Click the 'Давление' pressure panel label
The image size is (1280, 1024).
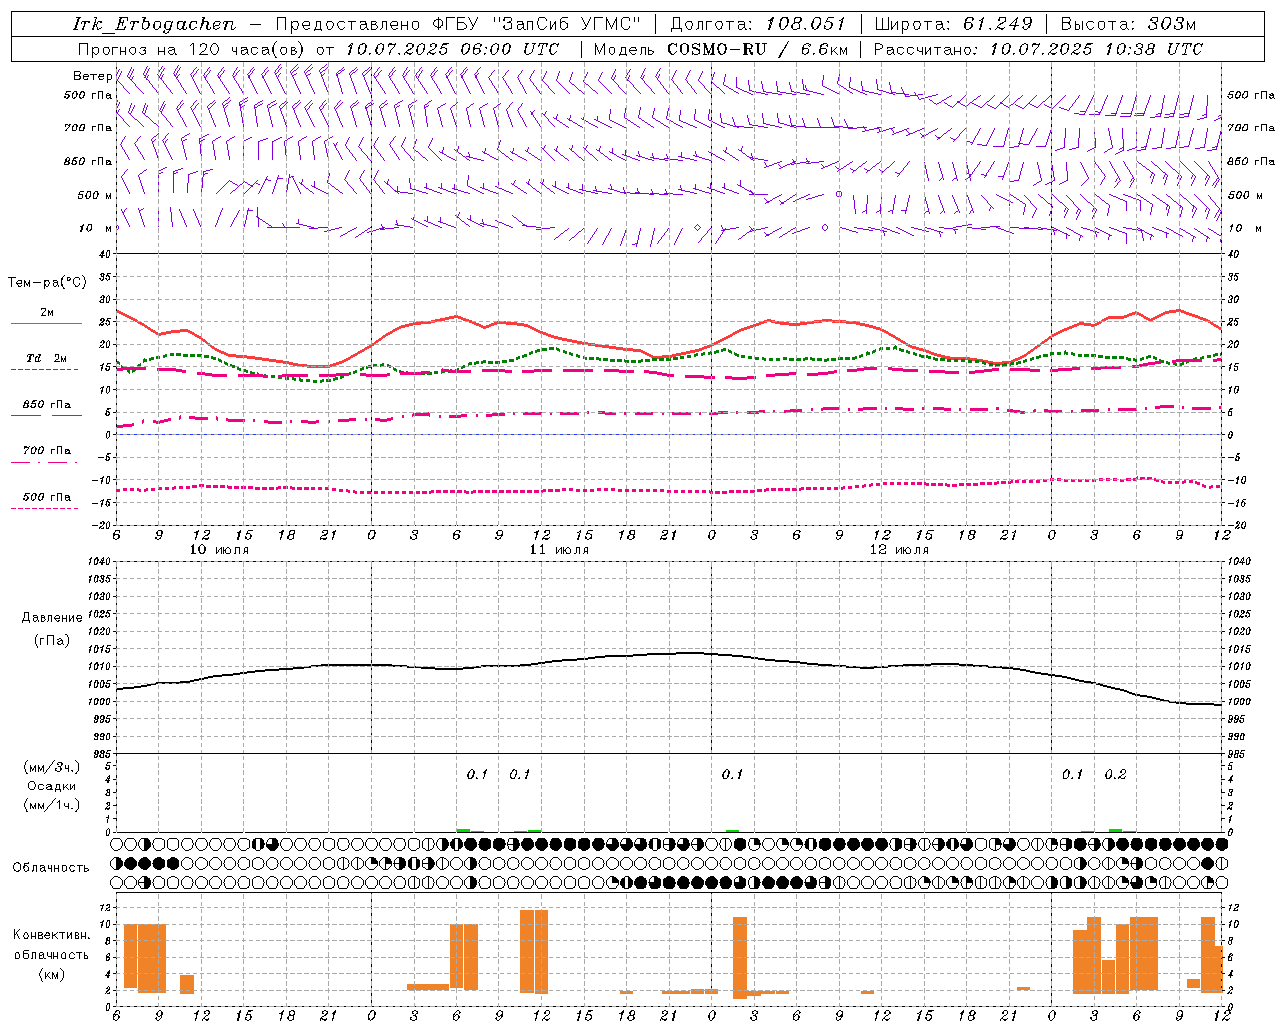pyautogui.click(x=52, y=618)
